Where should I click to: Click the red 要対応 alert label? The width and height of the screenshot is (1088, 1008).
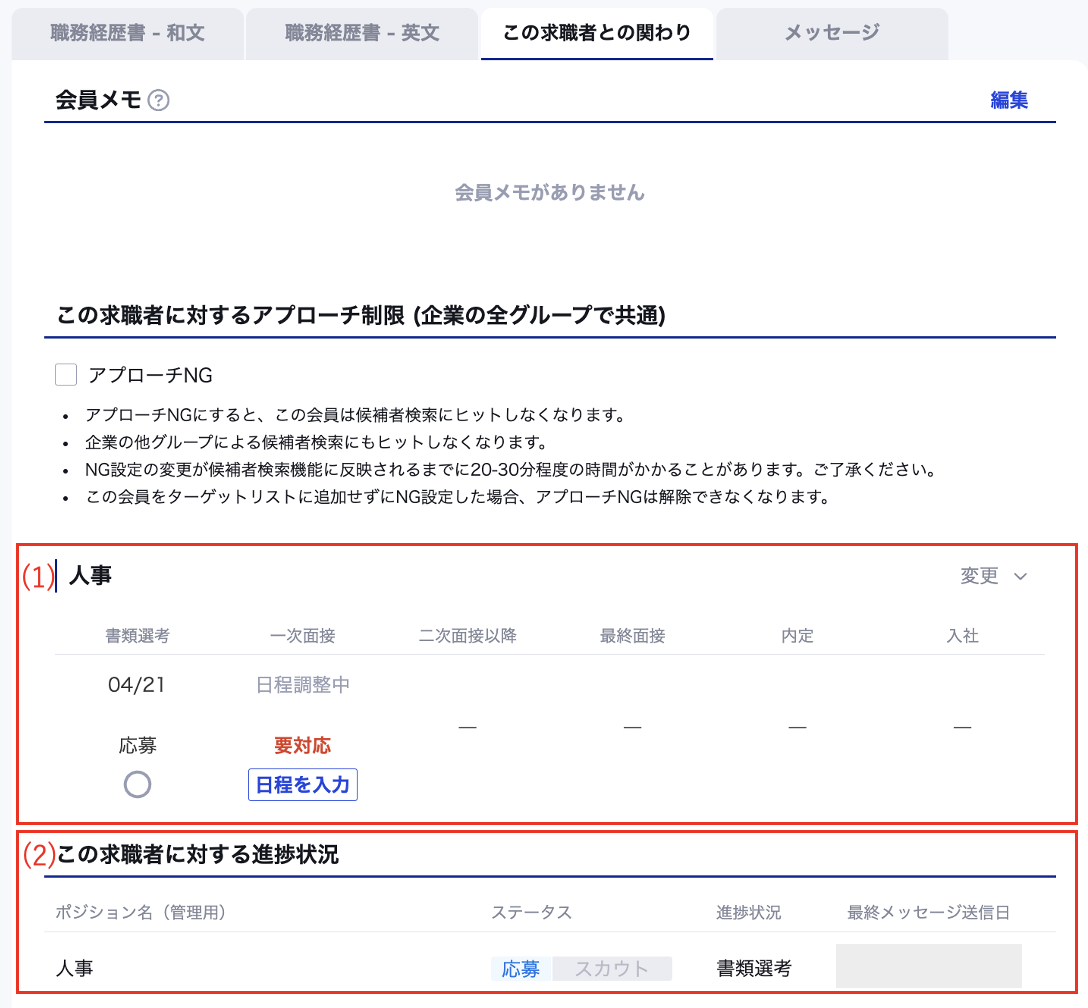[x=302, y=746]
